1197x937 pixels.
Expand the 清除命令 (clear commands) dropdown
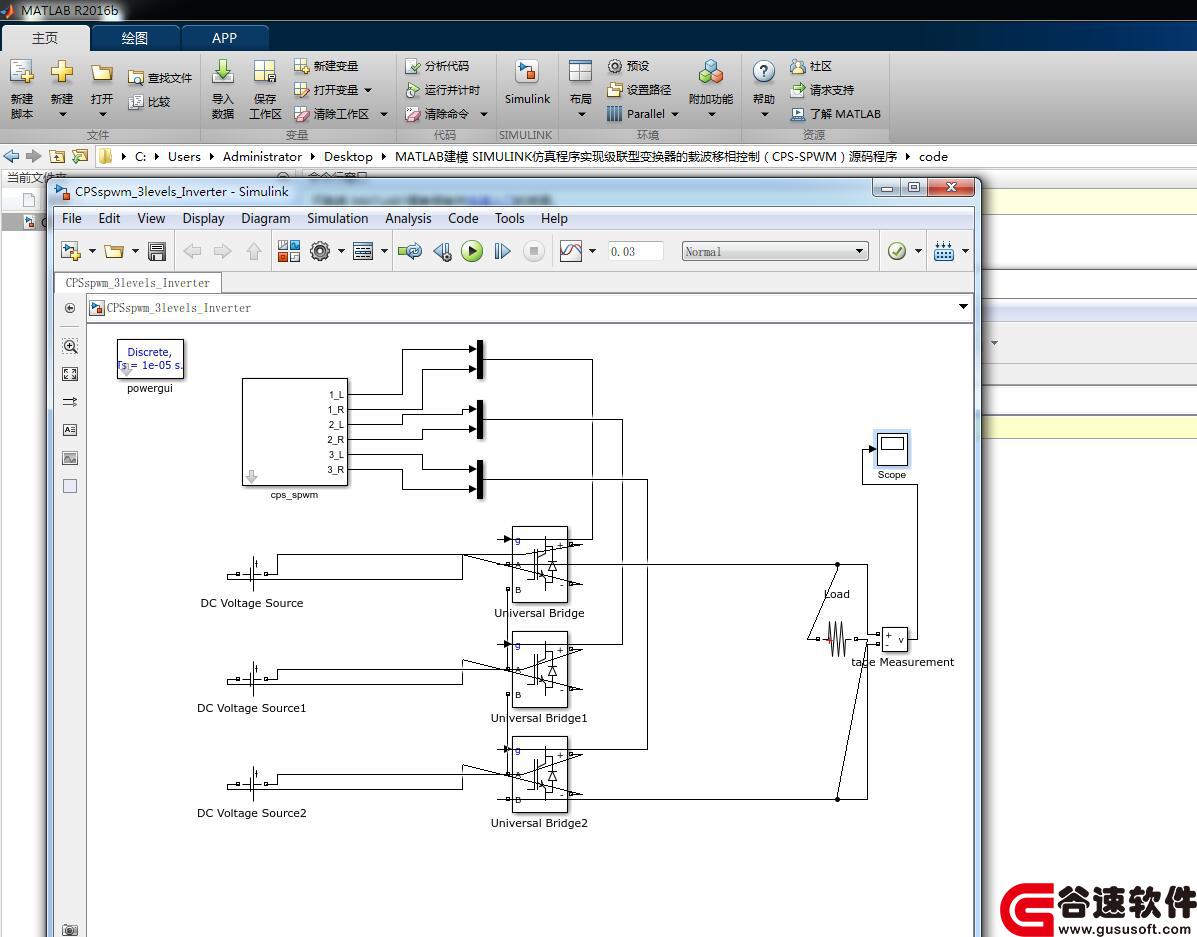tap(483, 114)
